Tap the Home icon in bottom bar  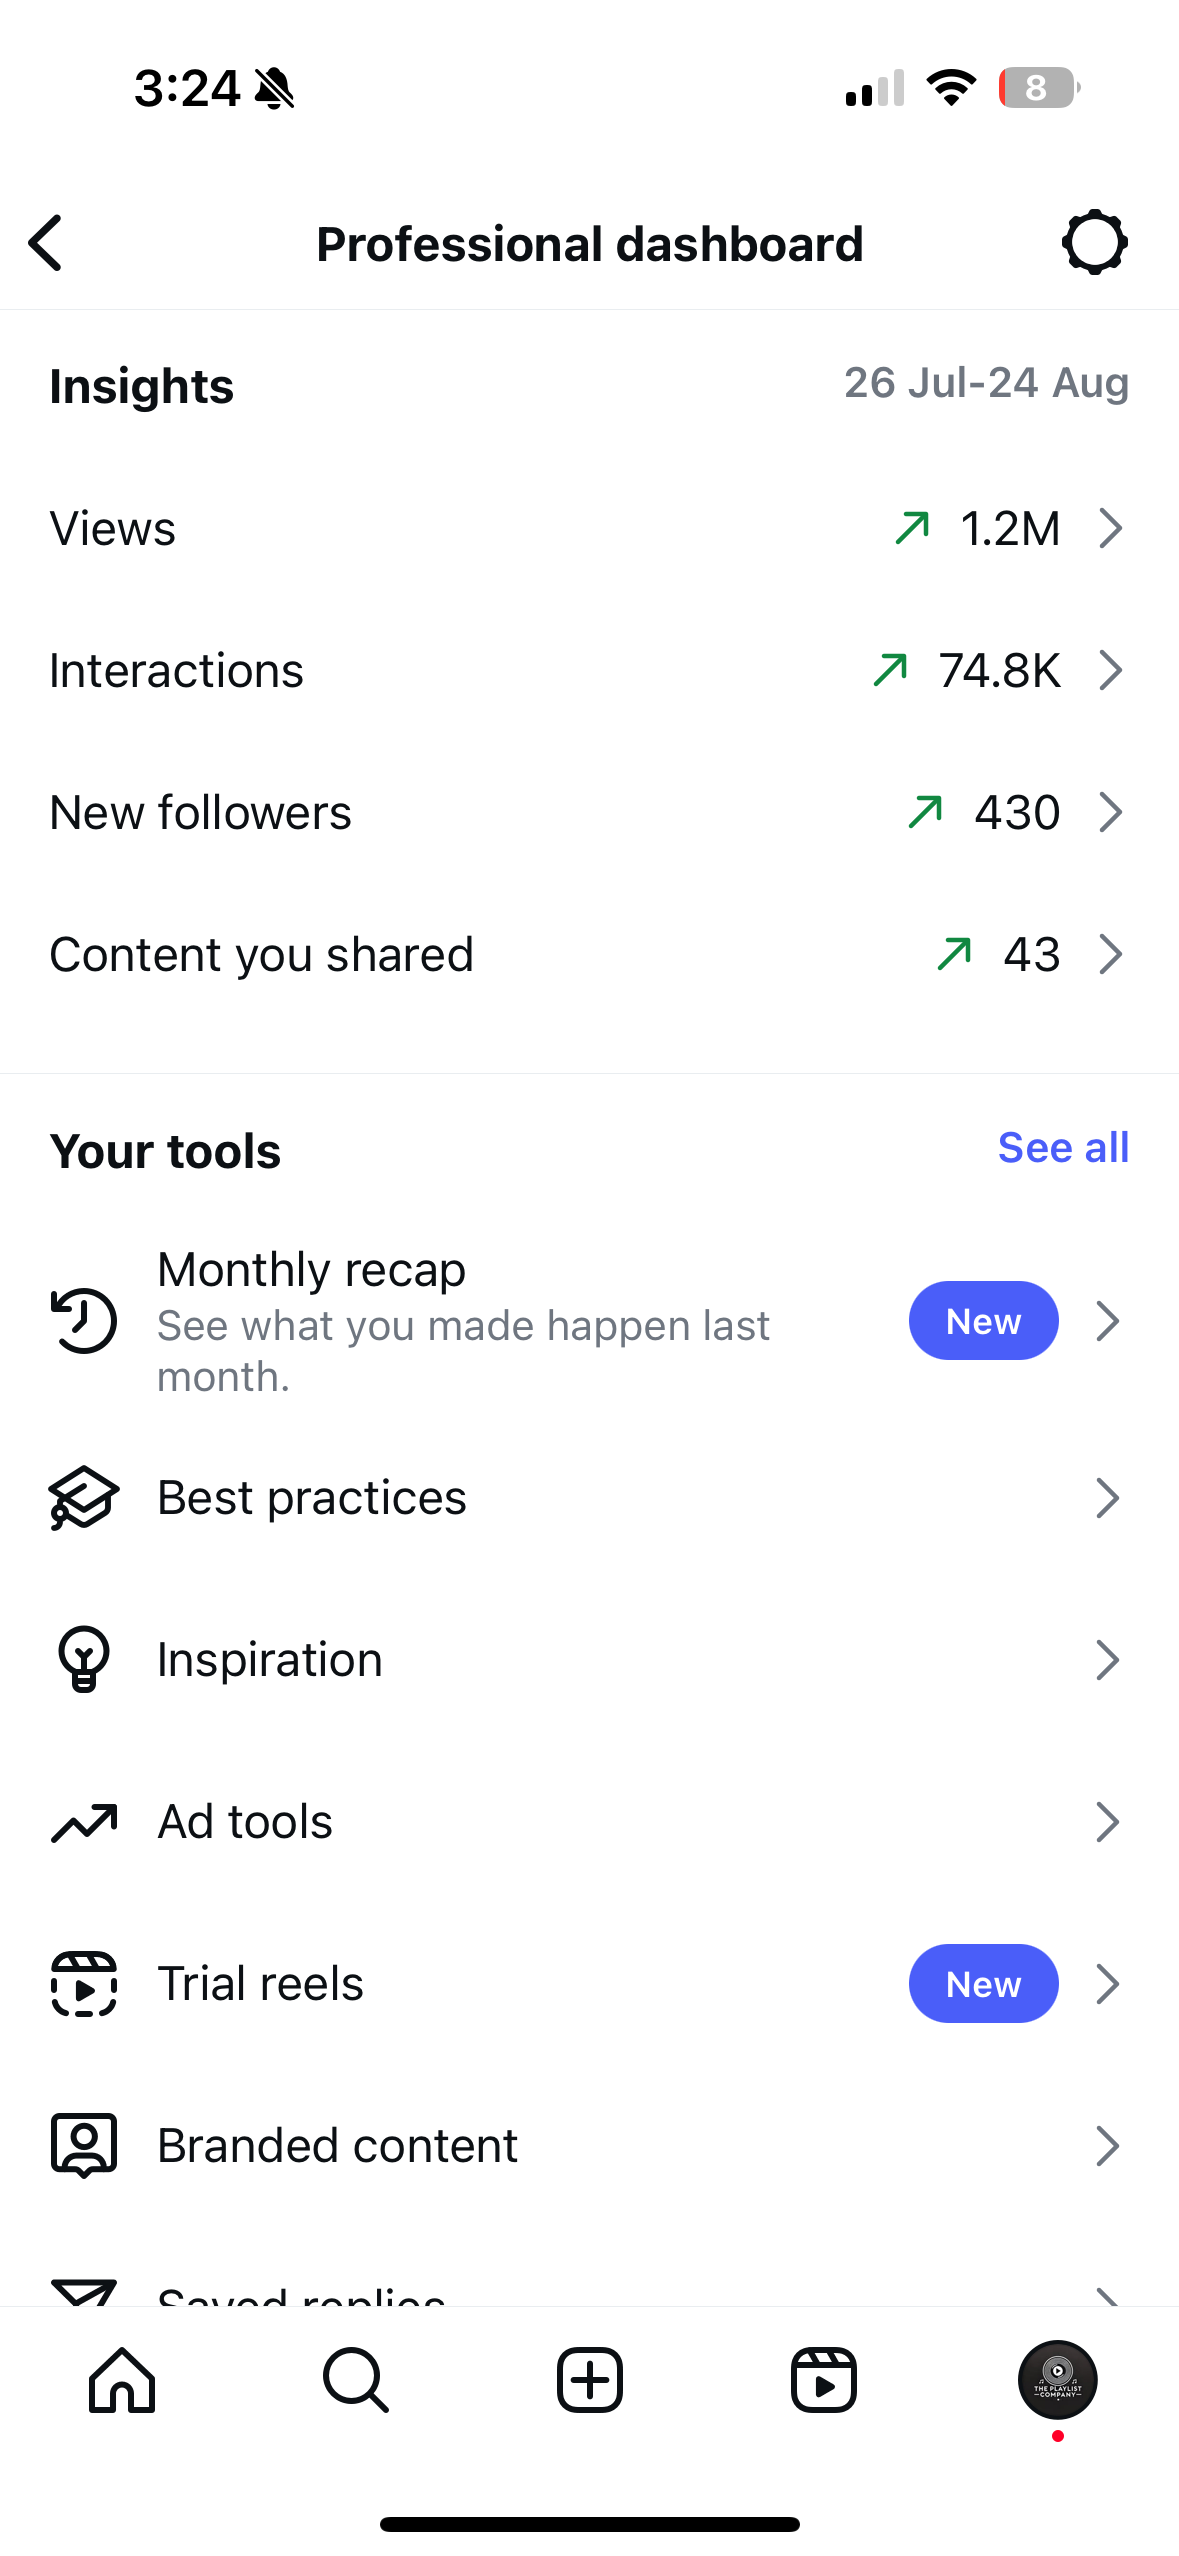click(122, 2380)
